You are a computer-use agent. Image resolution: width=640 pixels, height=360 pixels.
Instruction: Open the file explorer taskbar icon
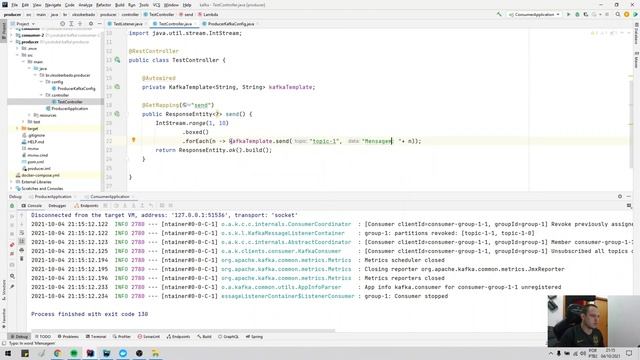pos(156,353)
